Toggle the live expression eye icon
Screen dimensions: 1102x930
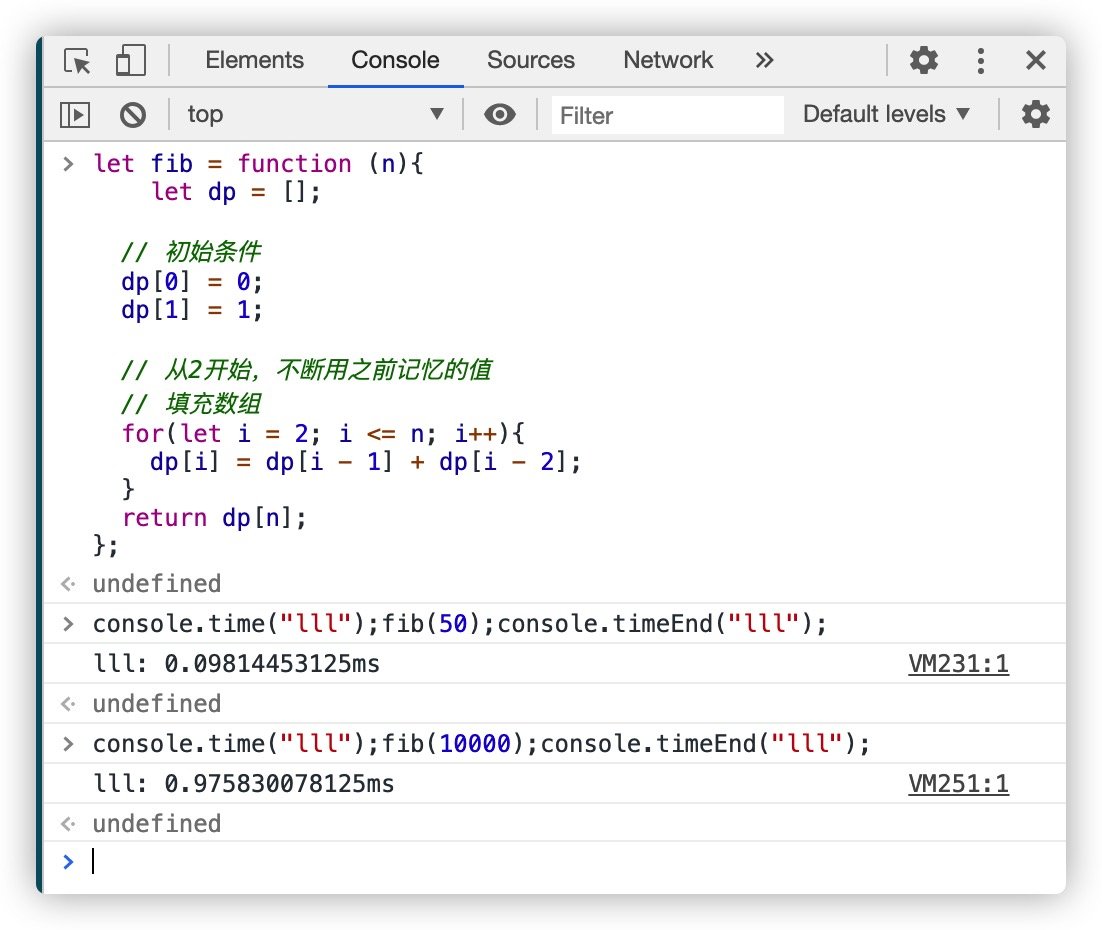coord(500,115)
